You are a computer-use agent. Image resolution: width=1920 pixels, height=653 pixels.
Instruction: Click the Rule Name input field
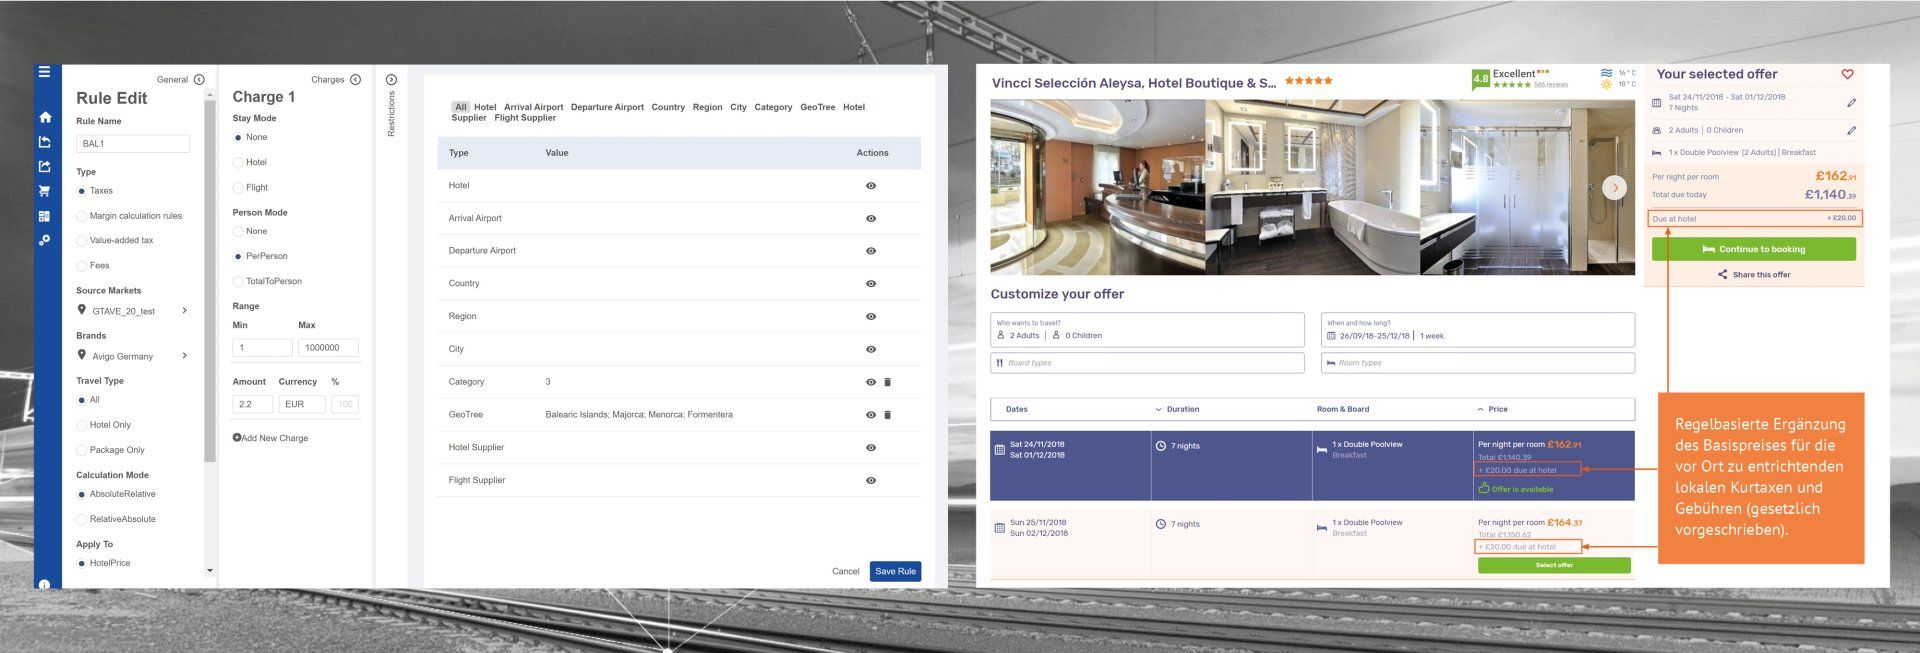(x=133, y=144)
